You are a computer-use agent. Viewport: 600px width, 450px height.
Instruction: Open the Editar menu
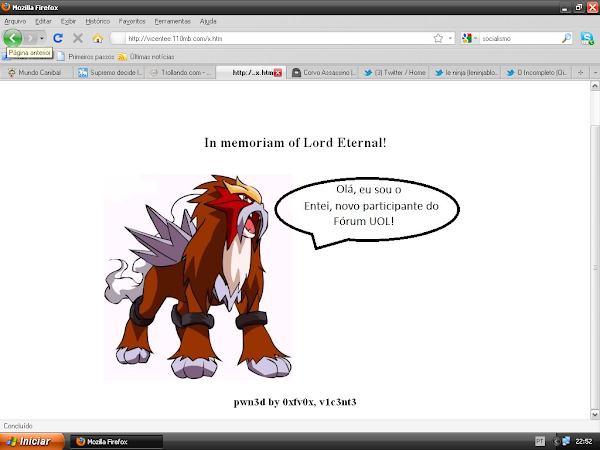(43, 21)
